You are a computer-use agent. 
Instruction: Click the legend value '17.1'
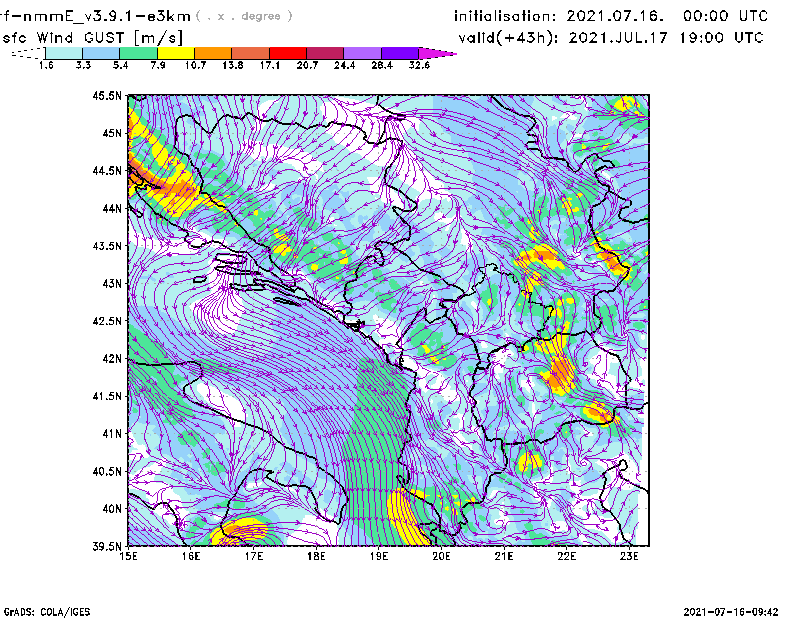270,65
